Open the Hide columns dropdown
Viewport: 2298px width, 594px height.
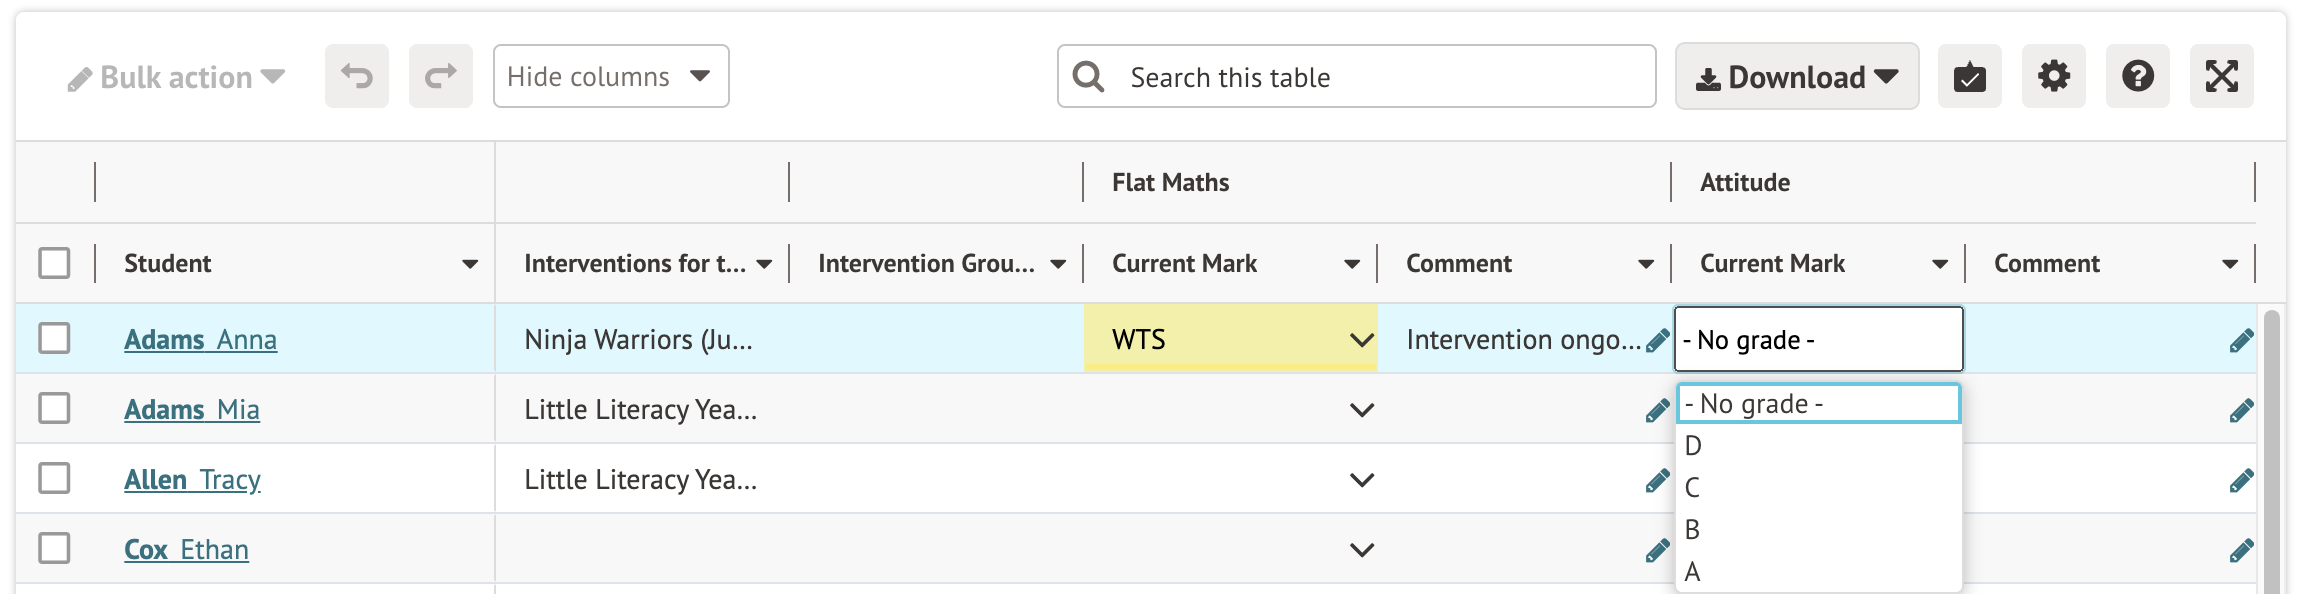pos(610,76)
